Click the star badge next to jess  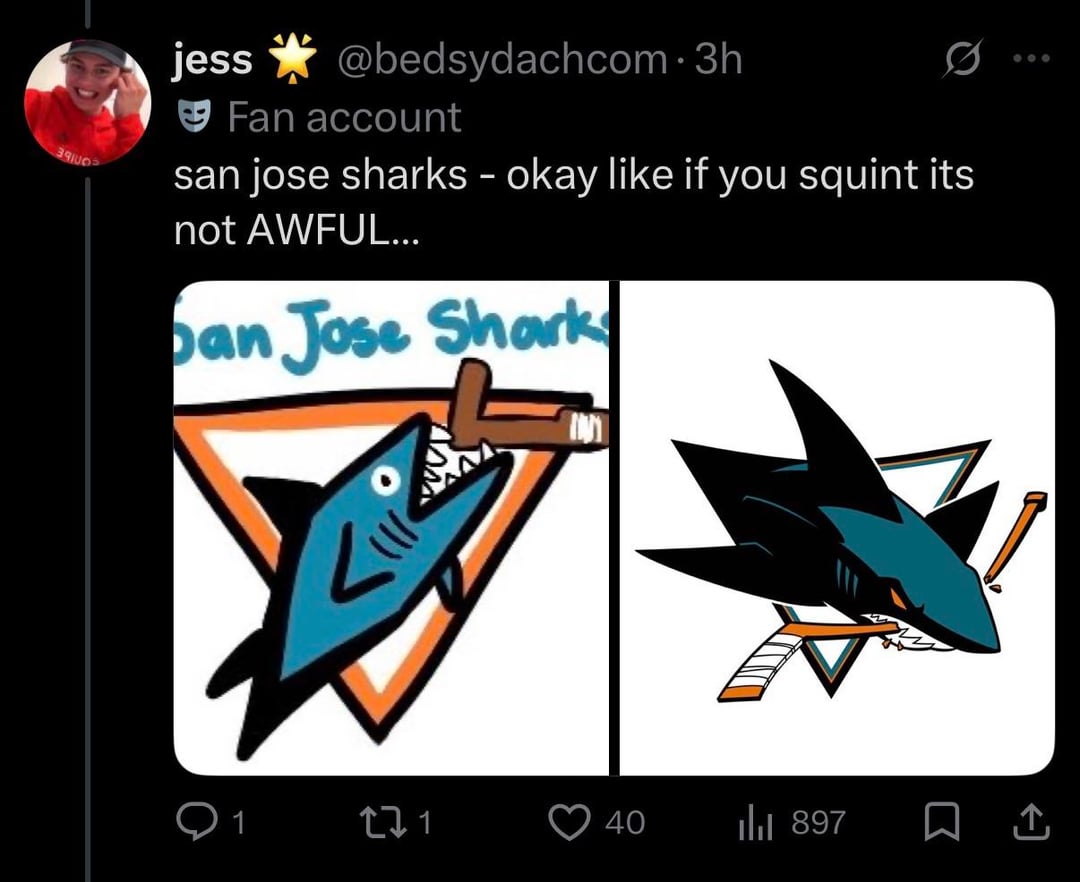click(x=290, y=60)
